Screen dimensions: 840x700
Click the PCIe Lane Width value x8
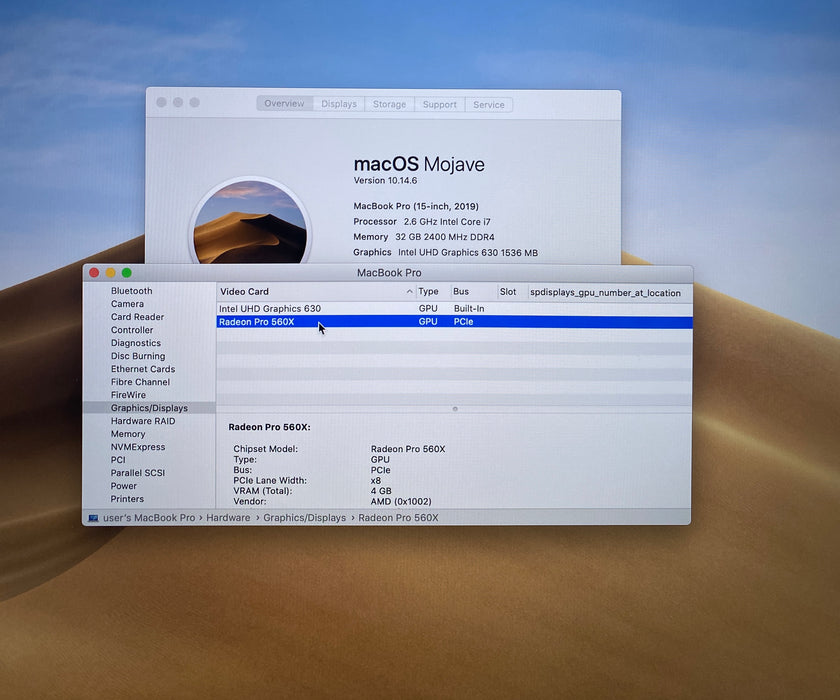(376, 480)
